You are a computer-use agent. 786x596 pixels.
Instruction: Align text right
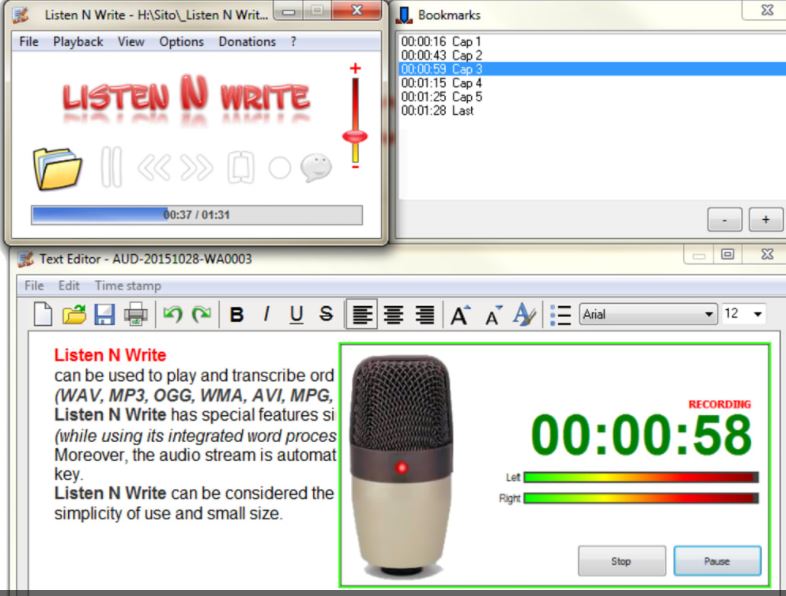(424, 315)
